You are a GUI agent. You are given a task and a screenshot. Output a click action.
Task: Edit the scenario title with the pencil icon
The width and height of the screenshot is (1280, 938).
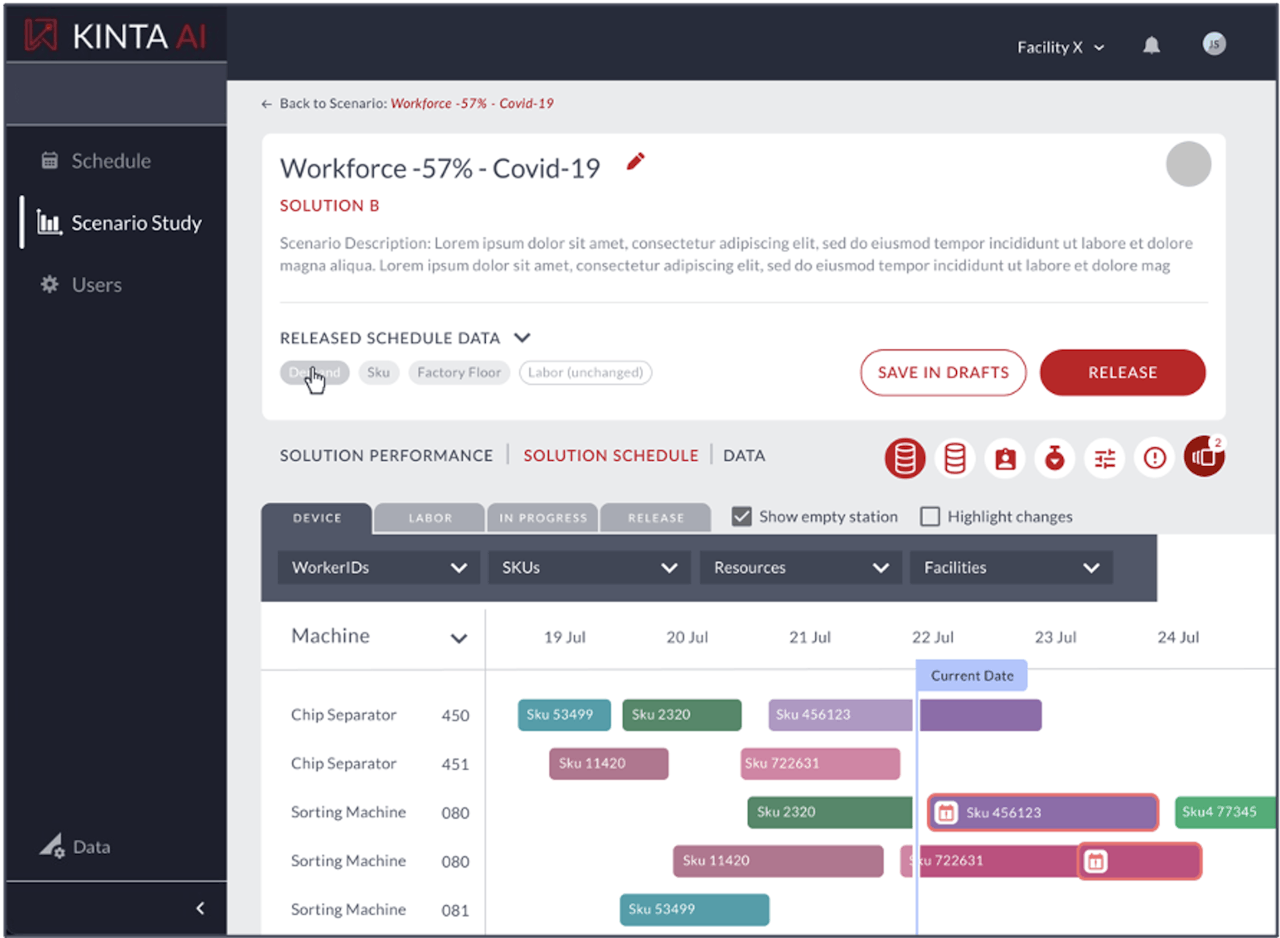click(x=635, y=162)
